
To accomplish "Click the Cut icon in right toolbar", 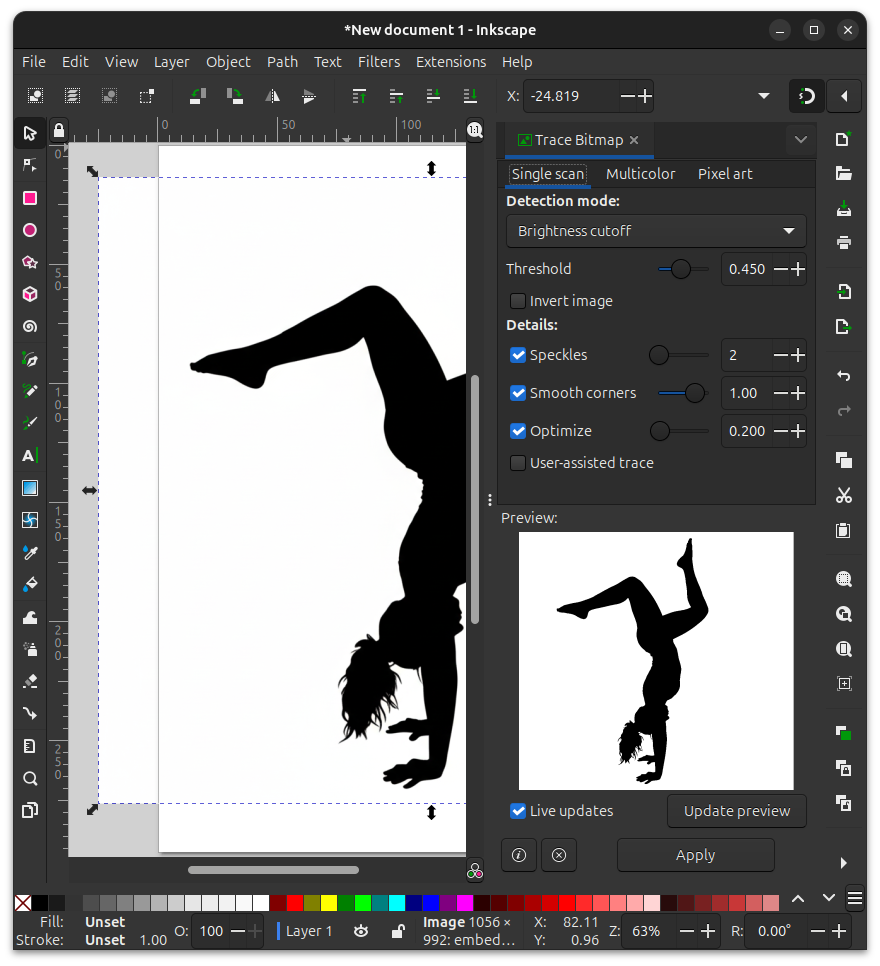I will click(x=844, y=495).
